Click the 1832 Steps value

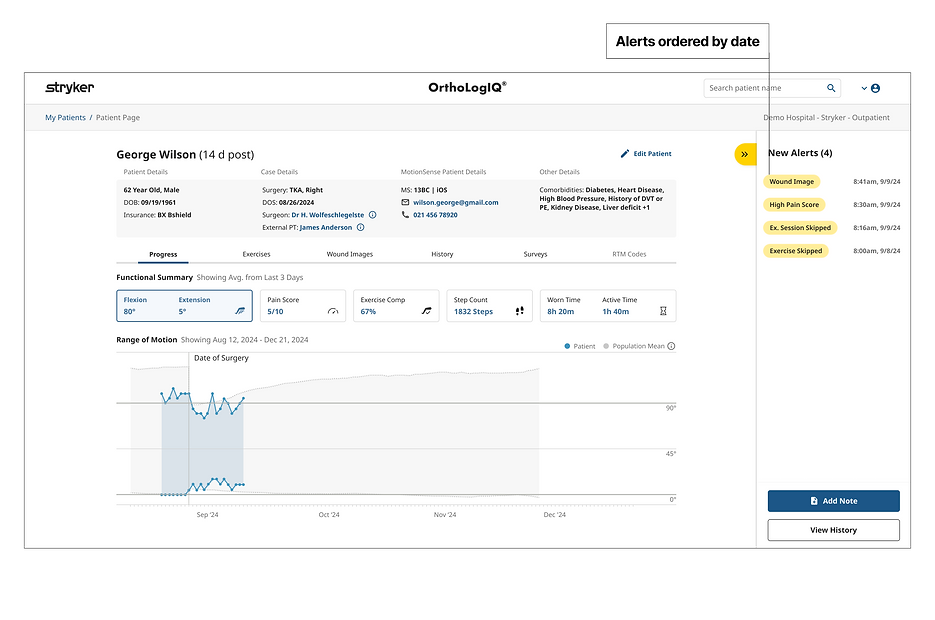pos(473,312)
